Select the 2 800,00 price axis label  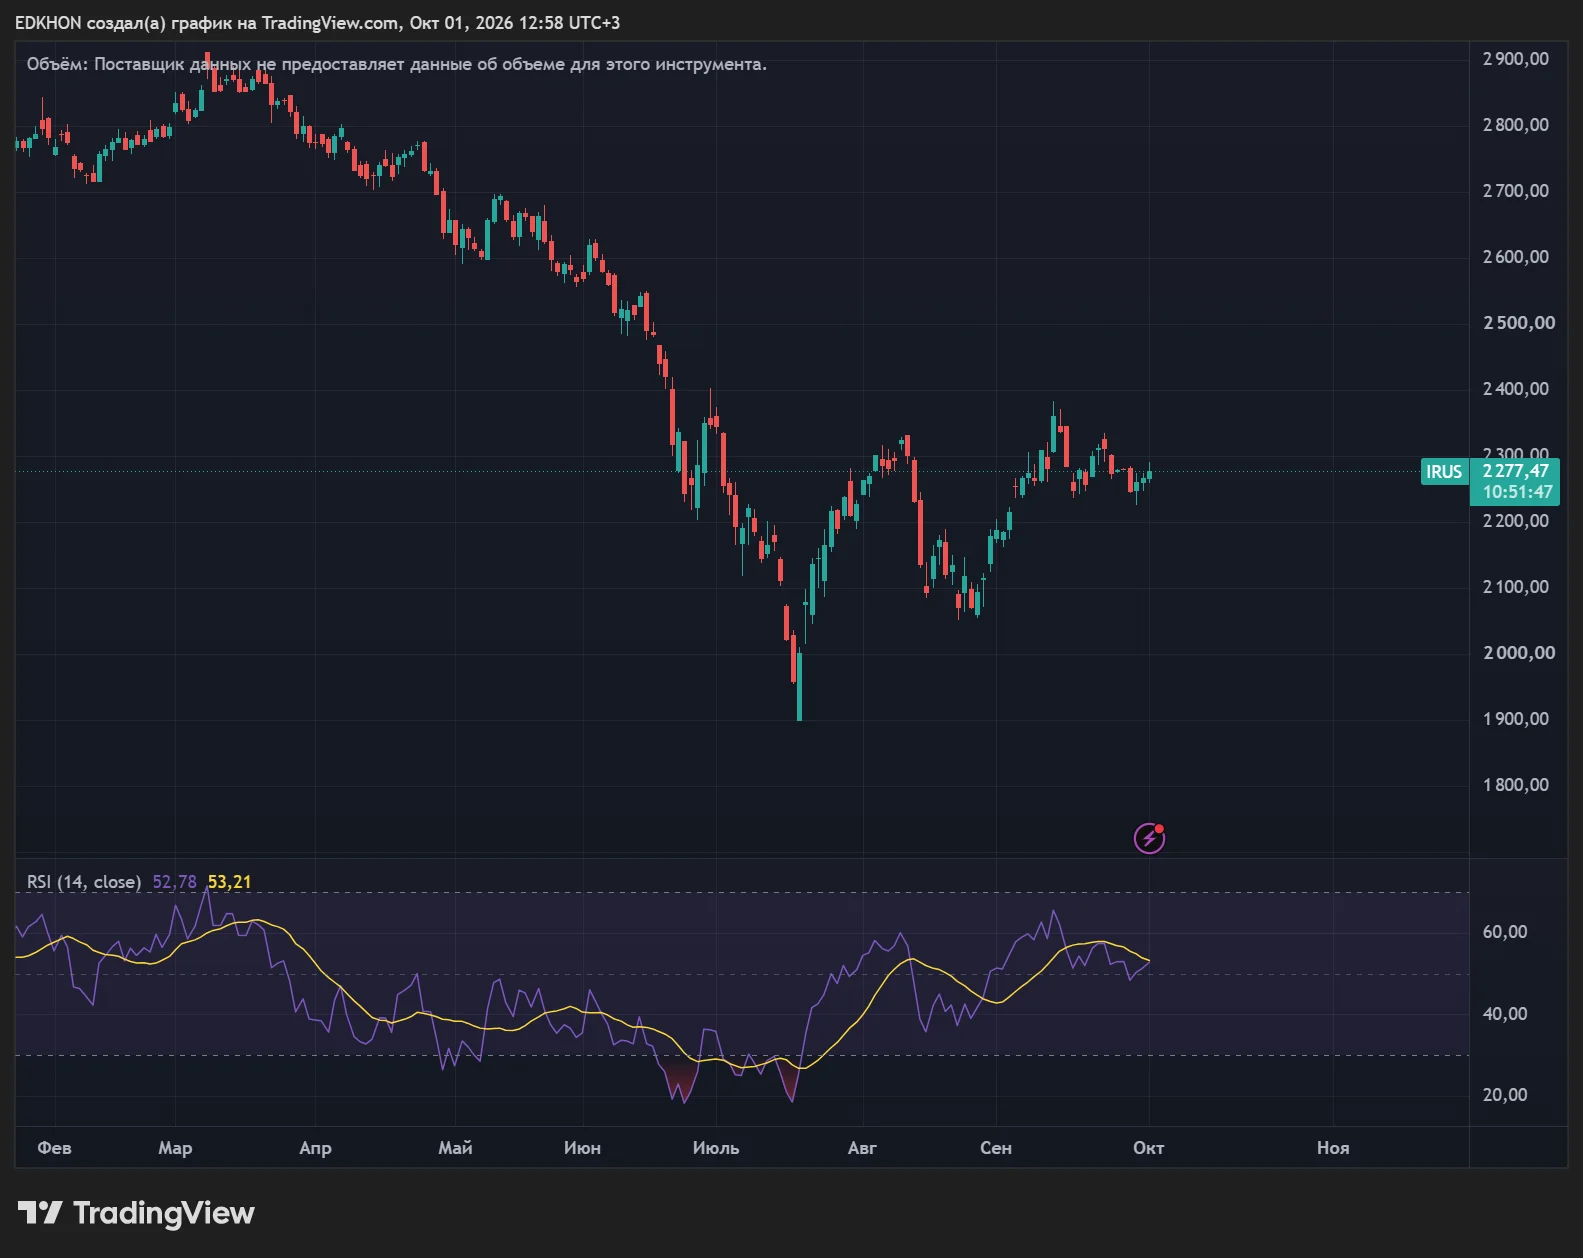pyautogui.click(x=1516, y=125)
